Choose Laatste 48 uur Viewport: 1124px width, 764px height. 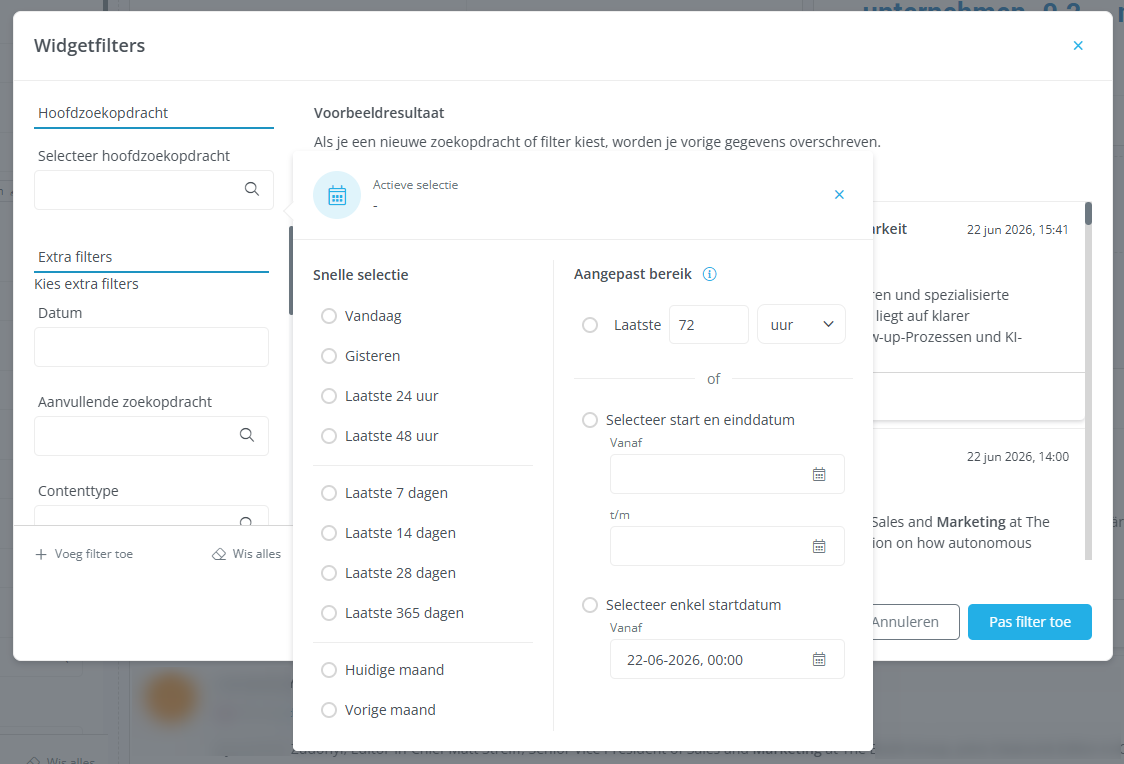click(x=329, y=436)
